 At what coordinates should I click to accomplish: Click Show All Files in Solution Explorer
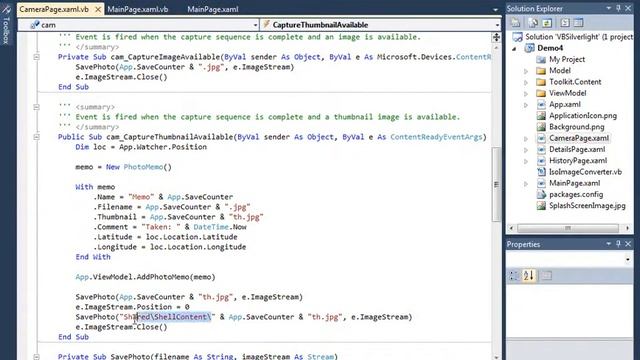533,23
